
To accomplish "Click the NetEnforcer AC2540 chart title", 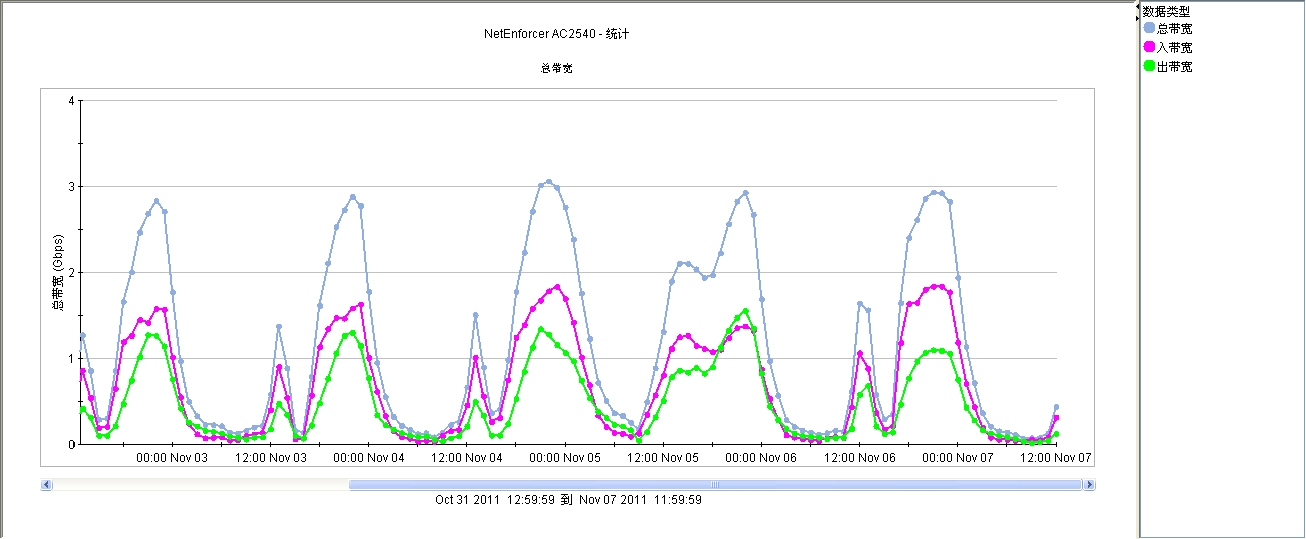I will tap(556, 34).
